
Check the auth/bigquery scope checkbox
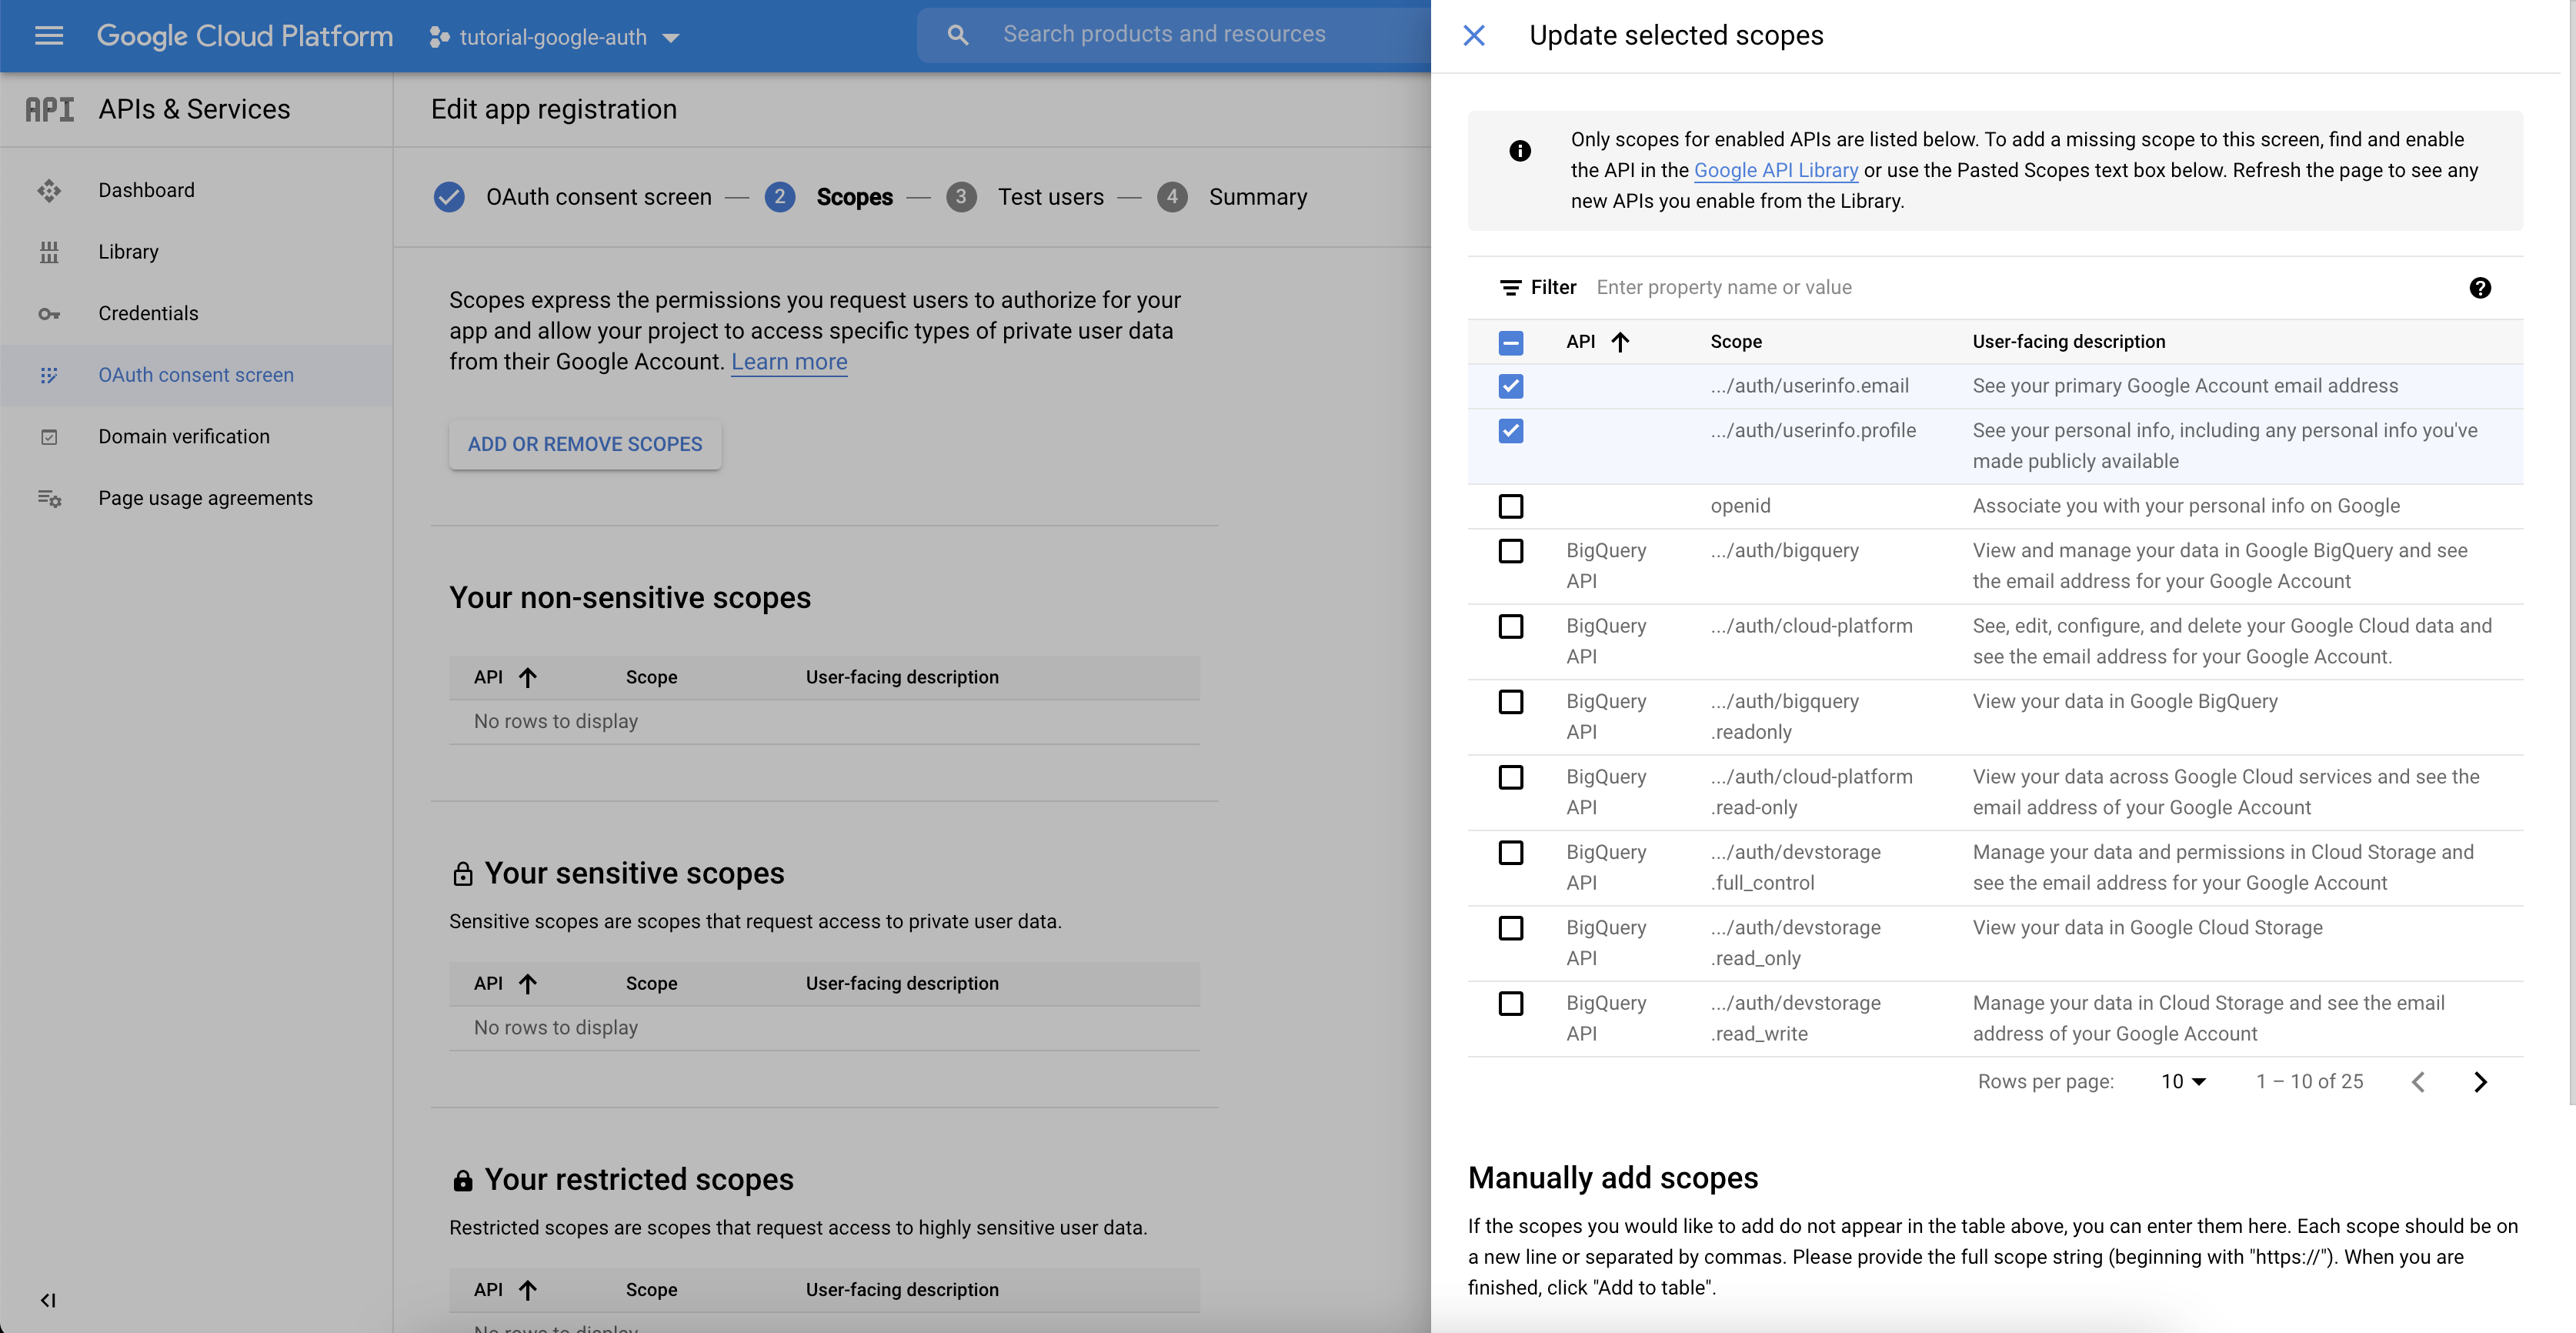click(x=1510, y=551)
